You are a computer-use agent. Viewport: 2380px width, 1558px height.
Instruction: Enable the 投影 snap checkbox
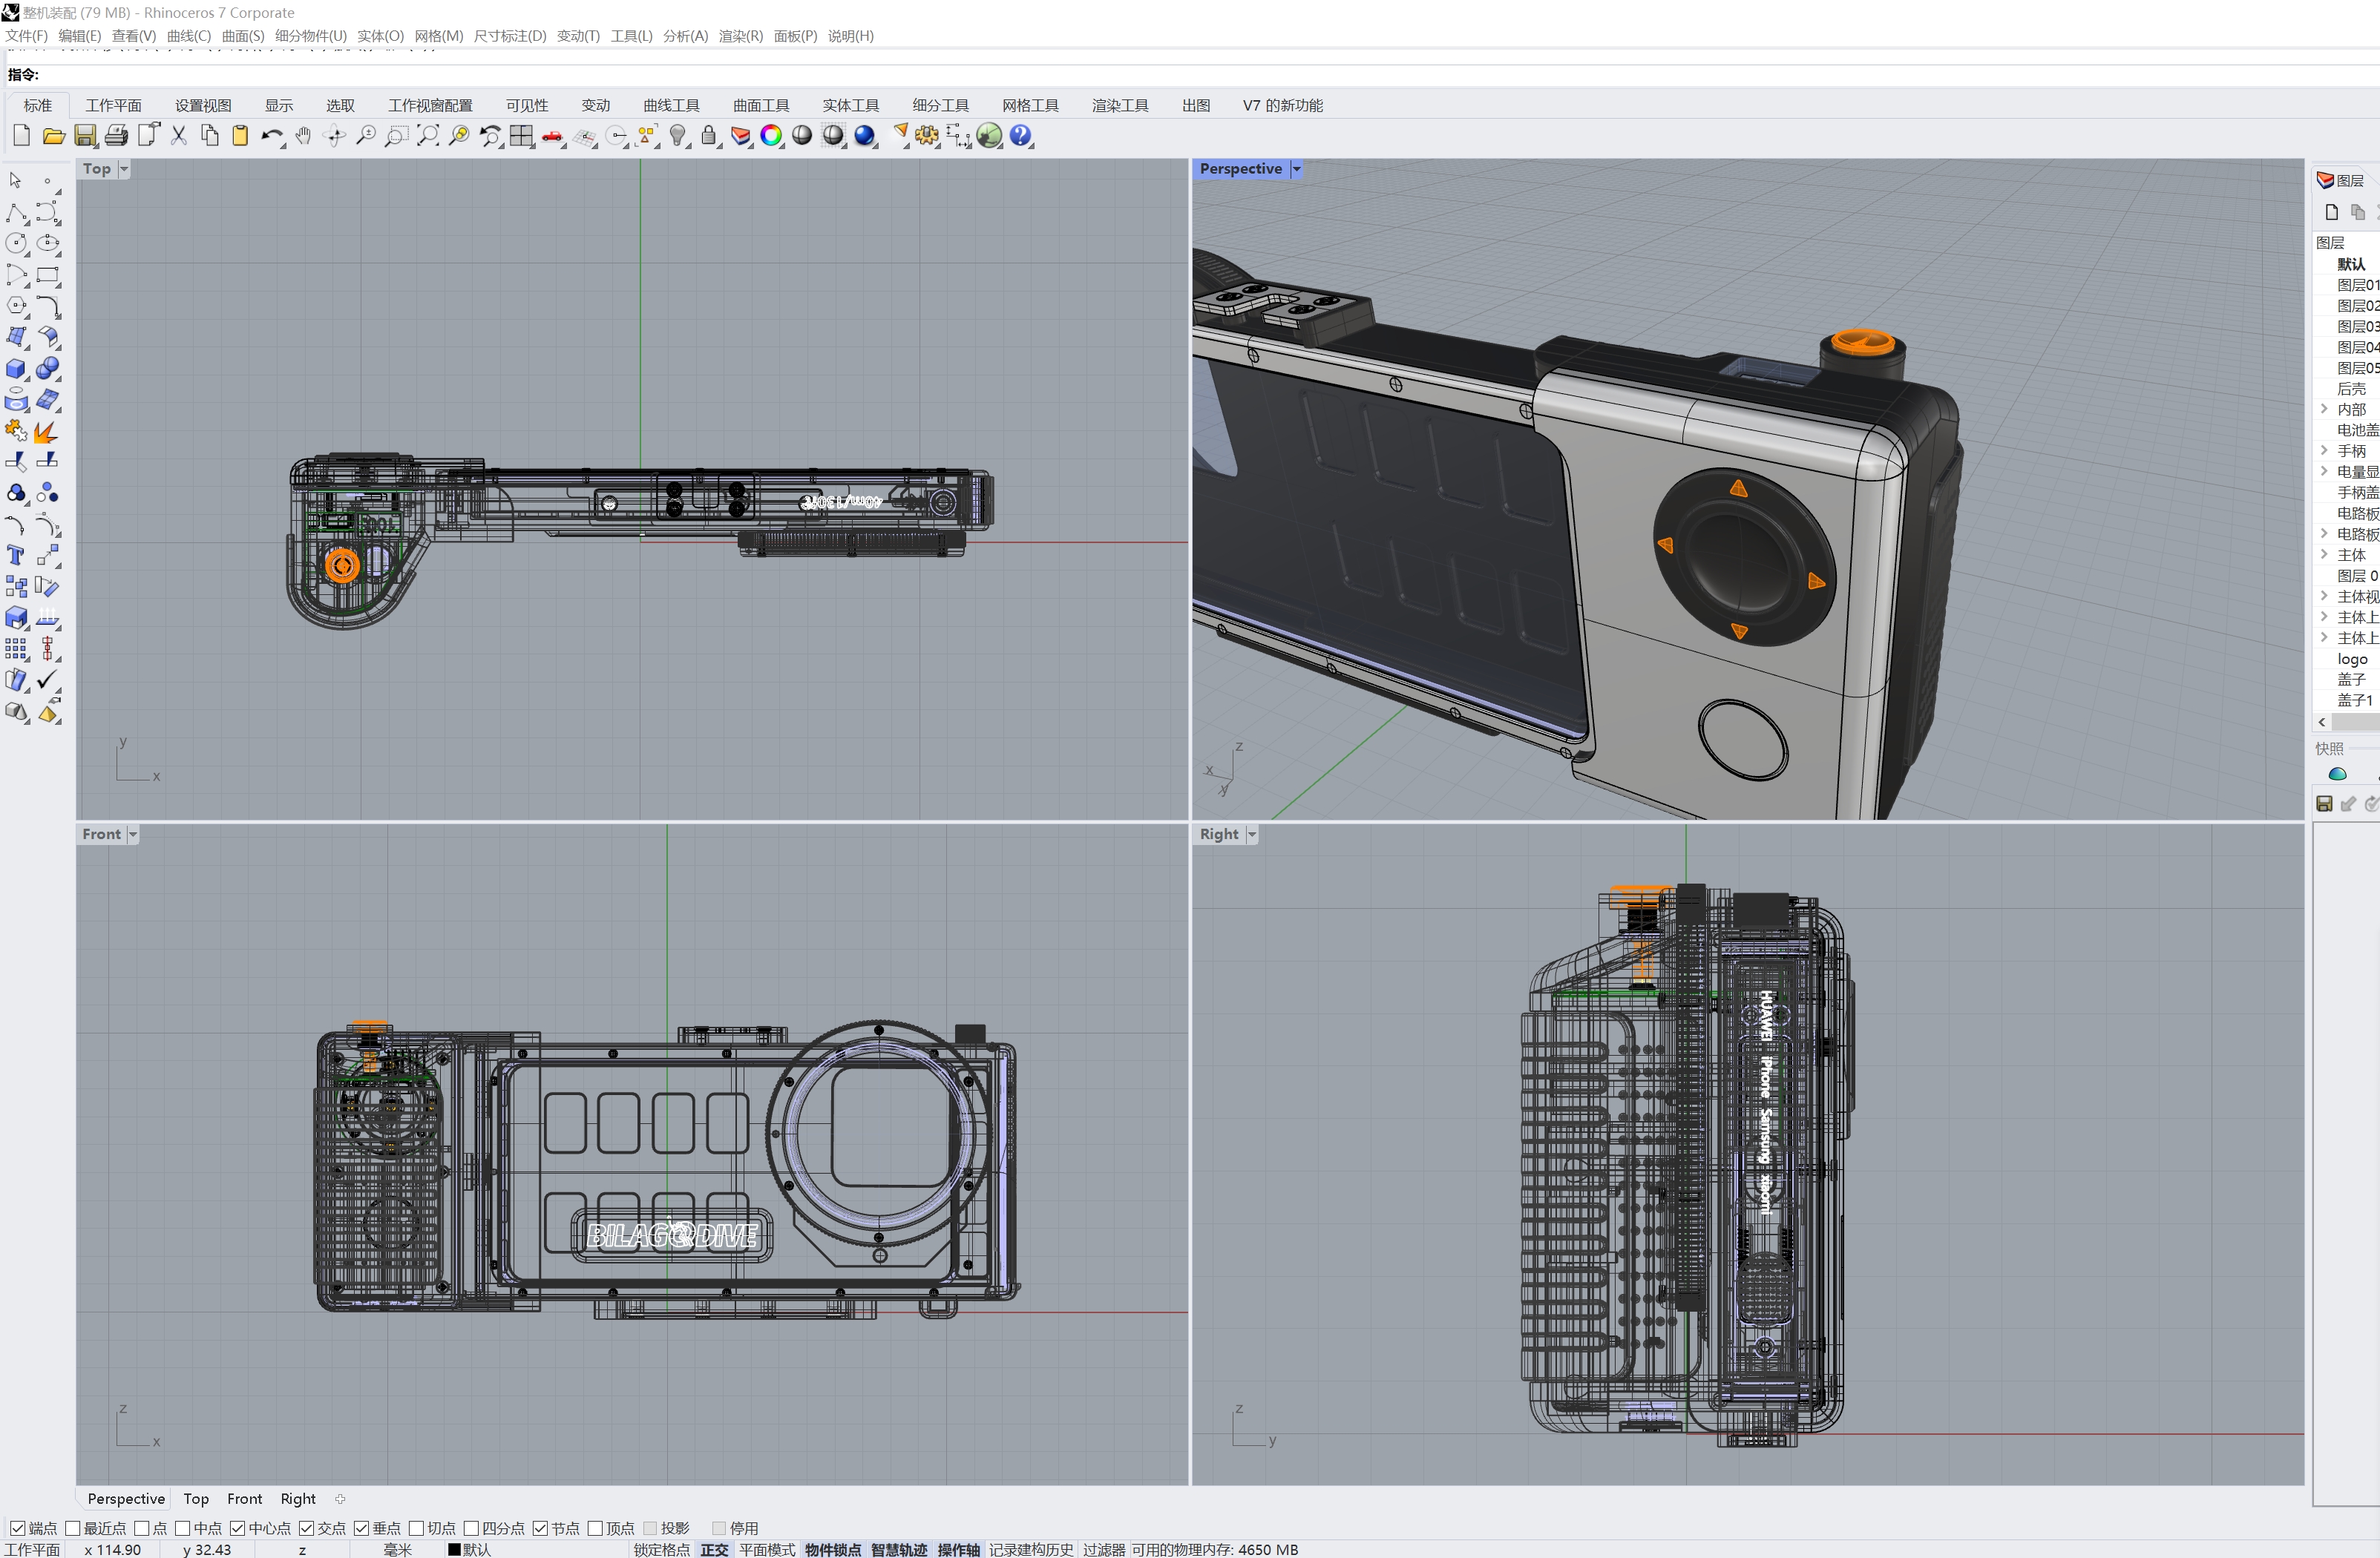pos(651,1528)
